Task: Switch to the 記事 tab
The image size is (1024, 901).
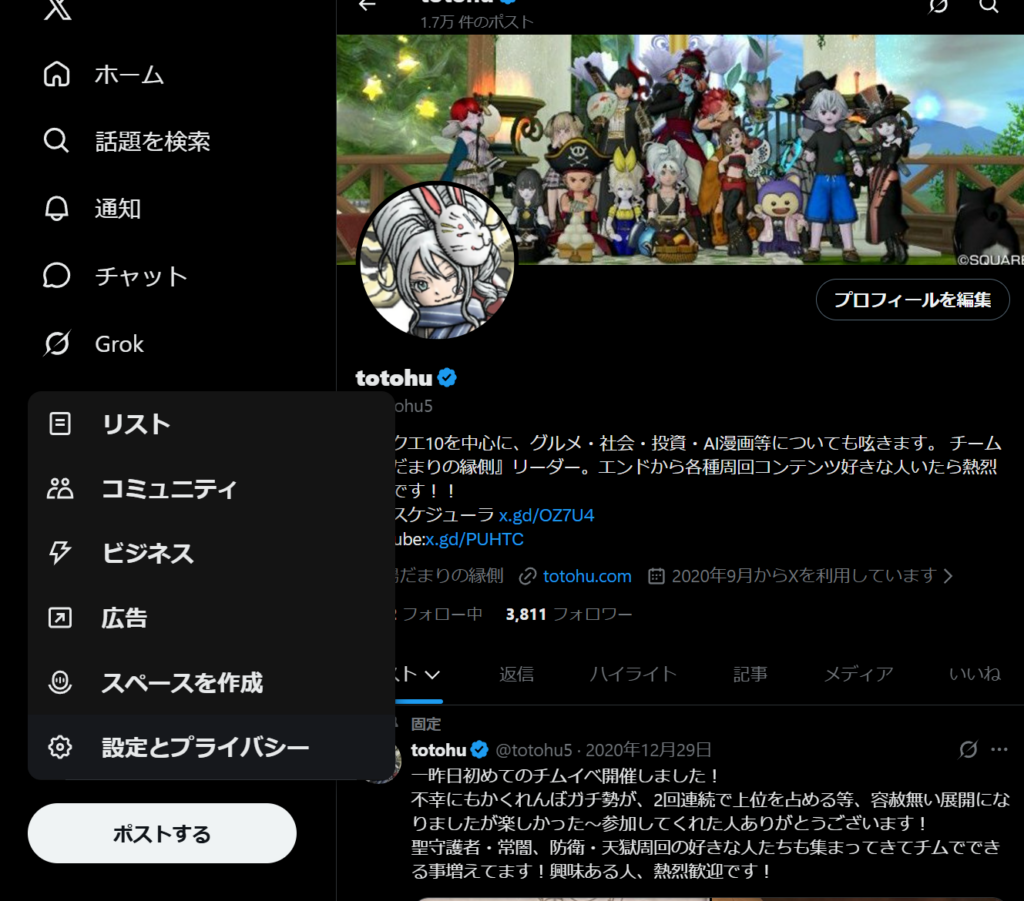Action: click(750, 674)
